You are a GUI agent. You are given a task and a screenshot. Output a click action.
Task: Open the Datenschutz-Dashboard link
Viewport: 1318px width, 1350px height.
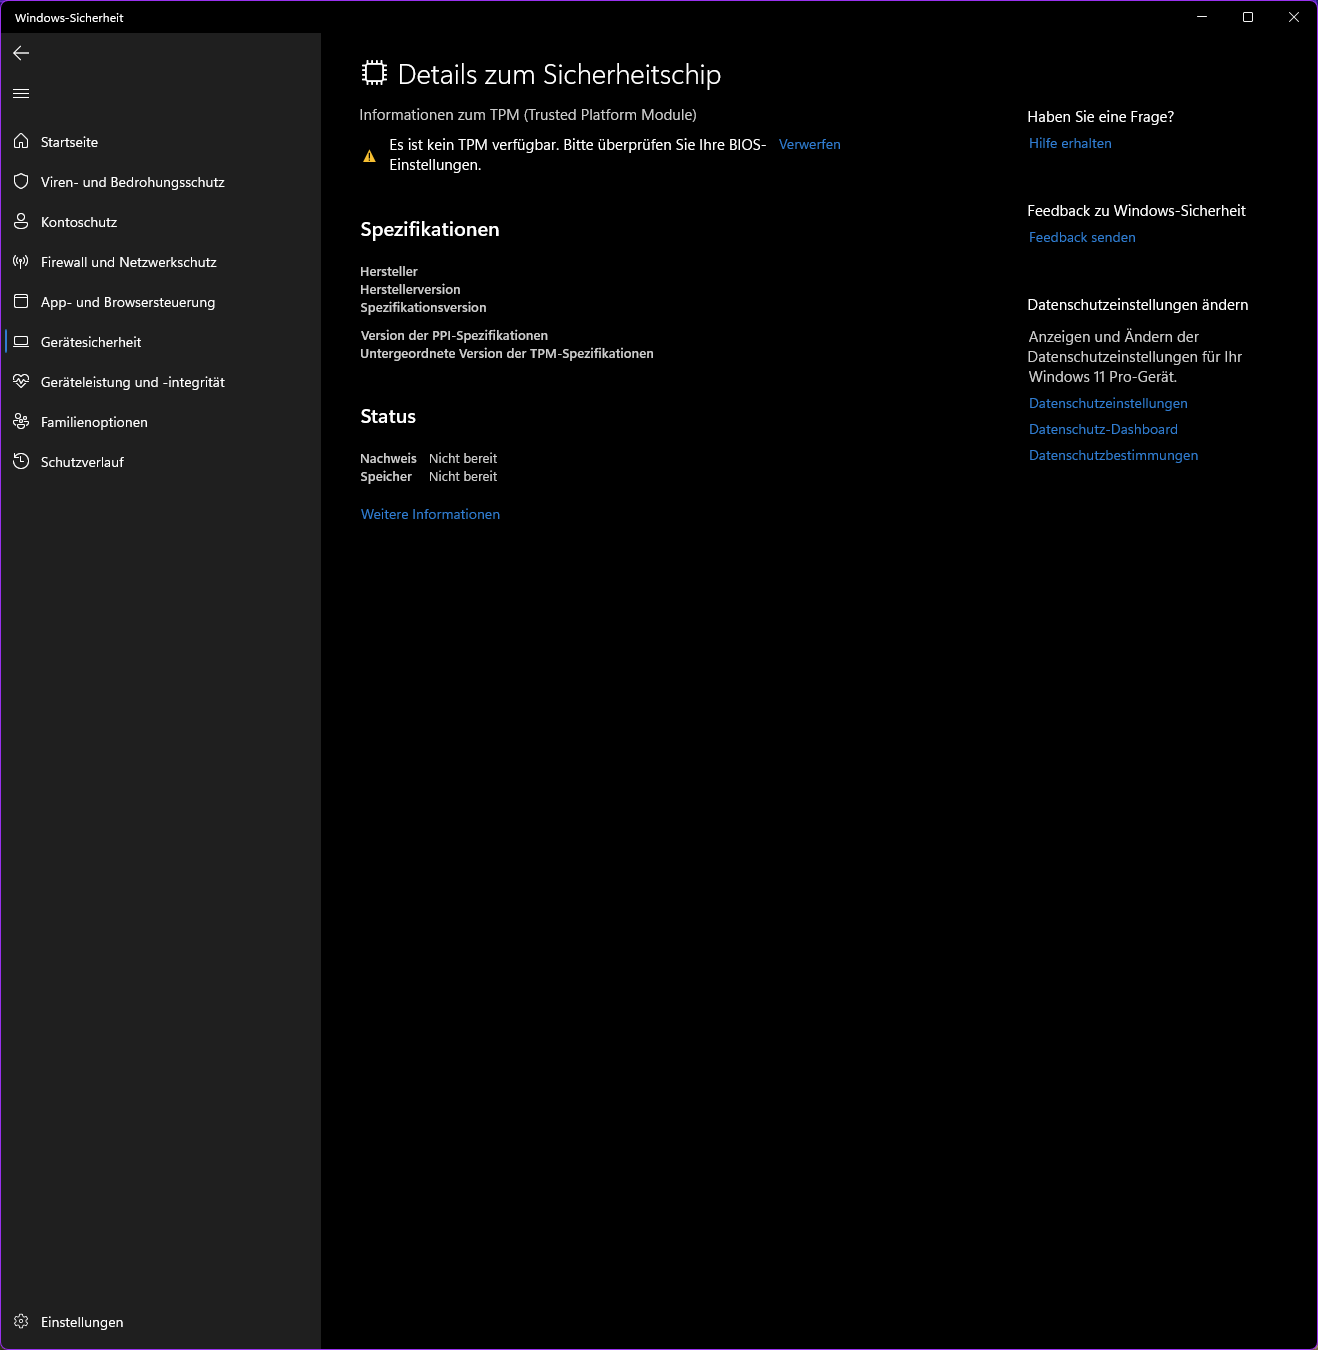(1103, 429)
